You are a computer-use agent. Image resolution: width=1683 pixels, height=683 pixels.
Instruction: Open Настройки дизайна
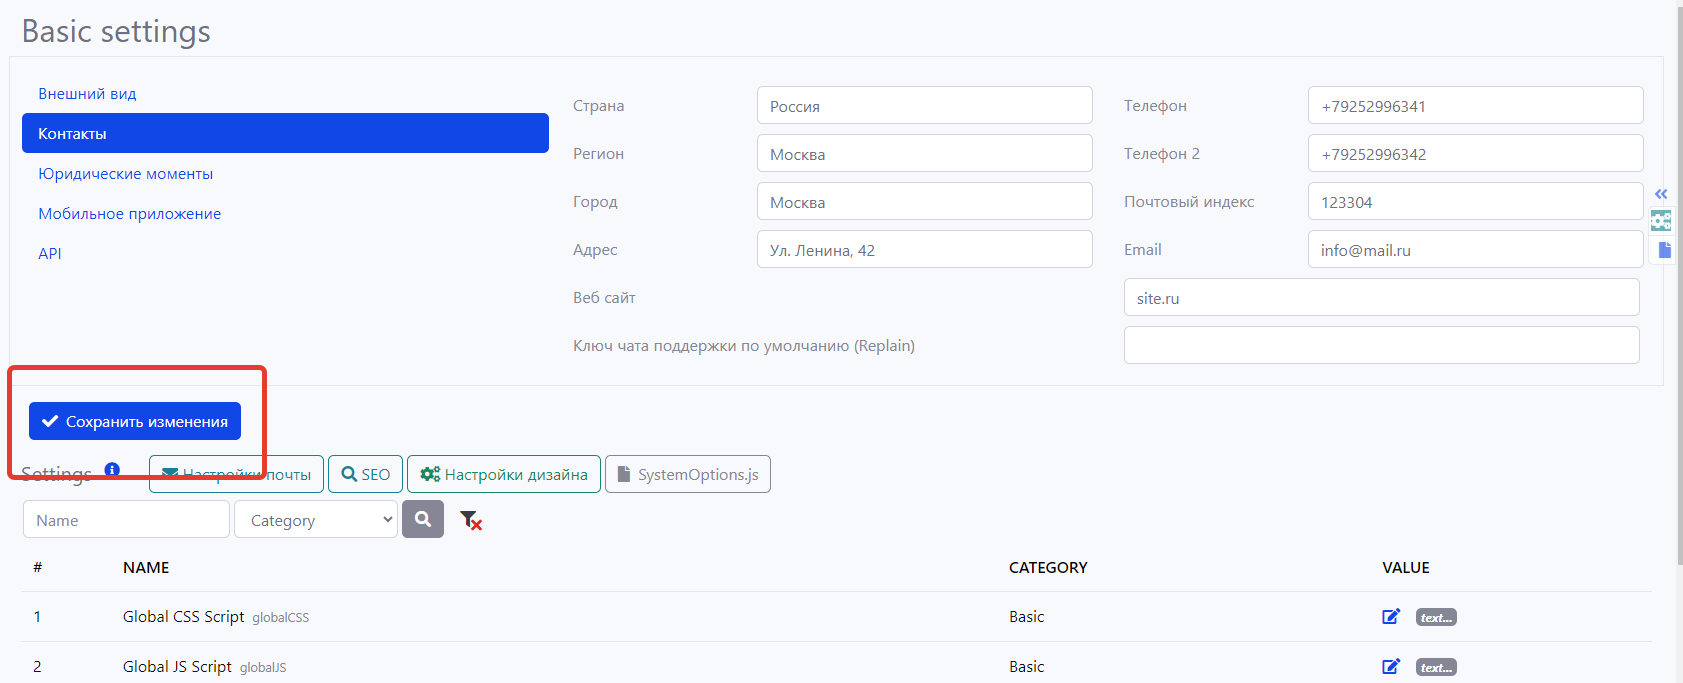tap(504, 474)
